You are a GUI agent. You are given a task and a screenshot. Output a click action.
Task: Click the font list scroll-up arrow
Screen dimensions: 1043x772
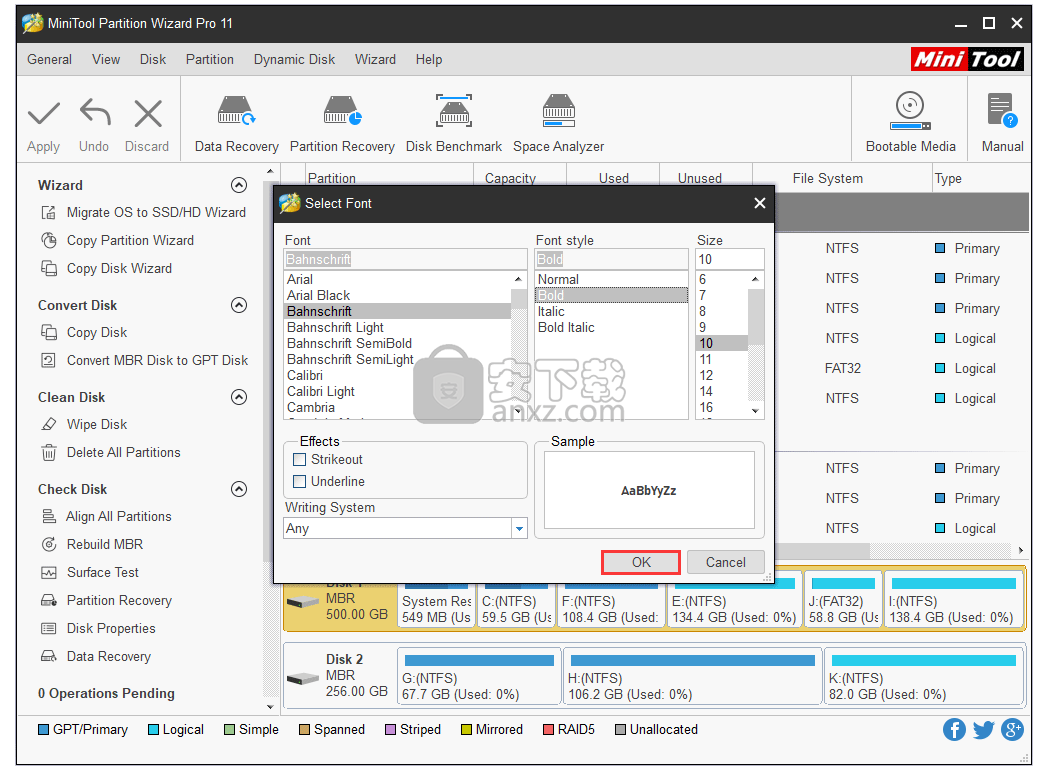[x=518, y=279]
